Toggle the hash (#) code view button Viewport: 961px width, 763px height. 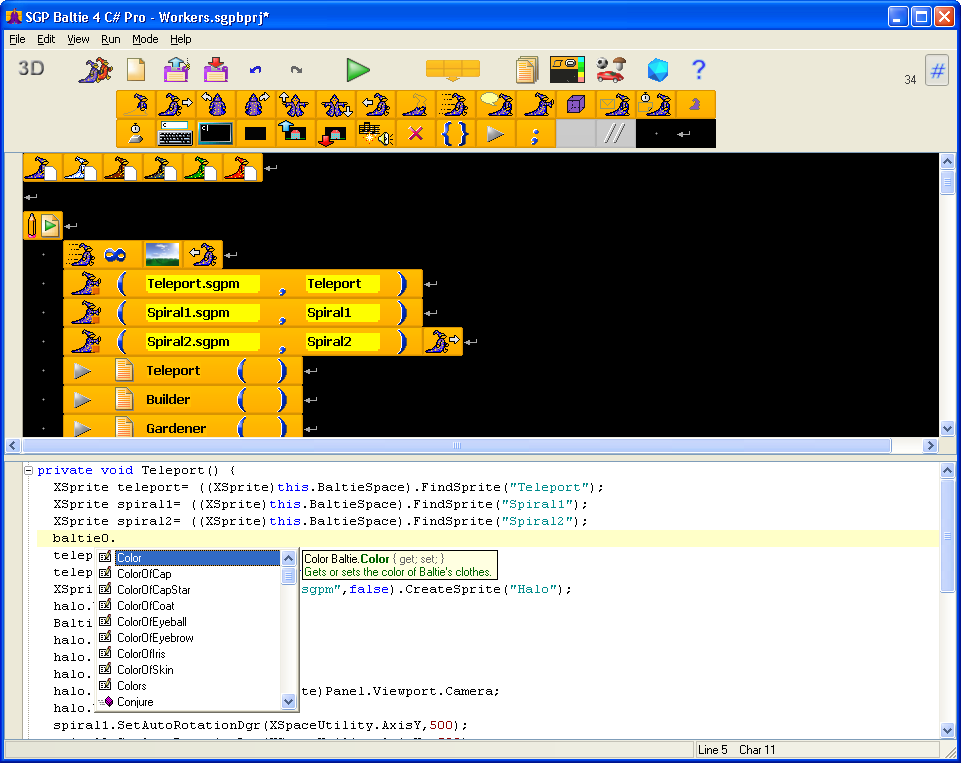coord(937,70)
